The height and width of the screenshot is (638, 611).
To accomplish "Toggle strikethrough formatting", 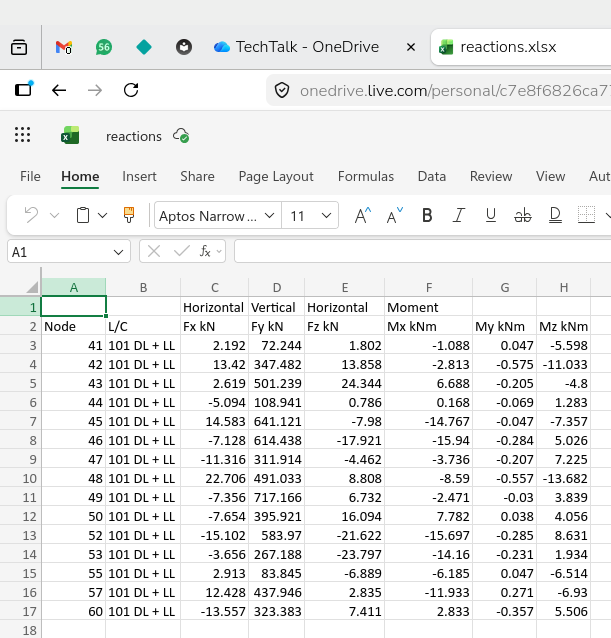I will [x=523, y=215].
